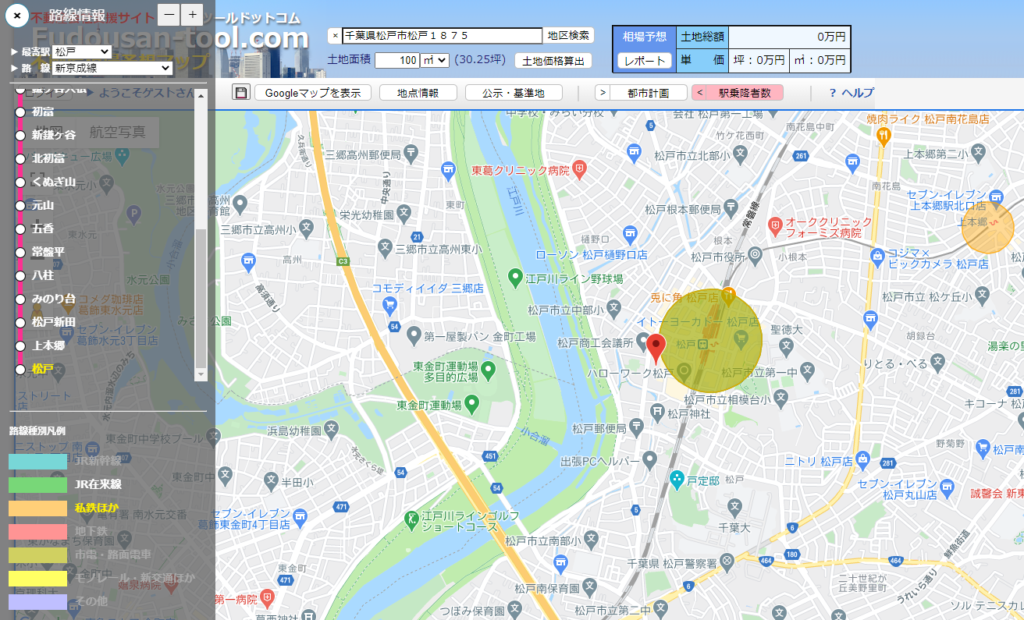Viewport: 1024px width, 620px height.
Task: Click the 東金町運動場 green park marker
Action: (x=472, y=403)
